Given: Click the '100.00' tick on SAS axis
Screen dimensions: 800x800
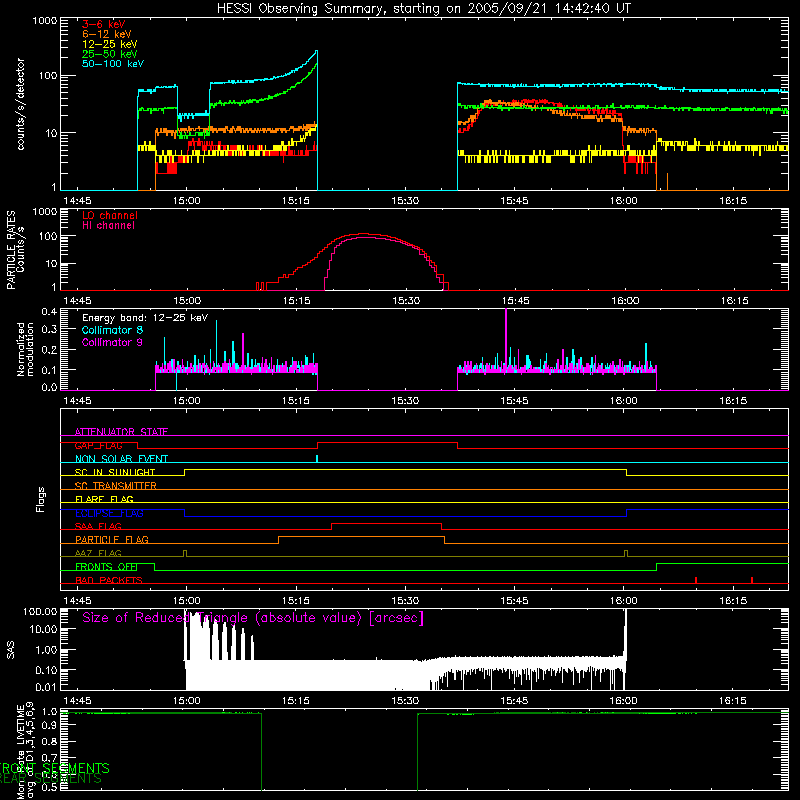Looking at the screenshot, I should tap(40, 611).
